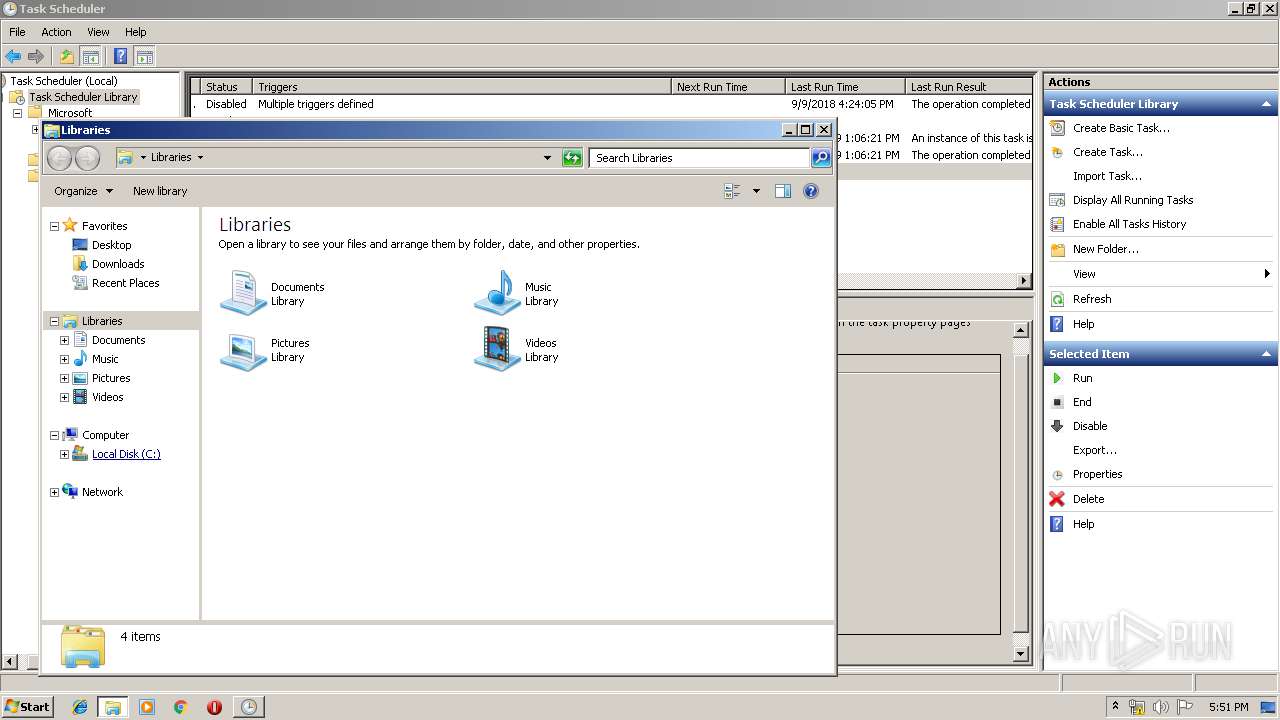
Task: Click the task list horizontal scroll right arrow
Action: 1024,281
